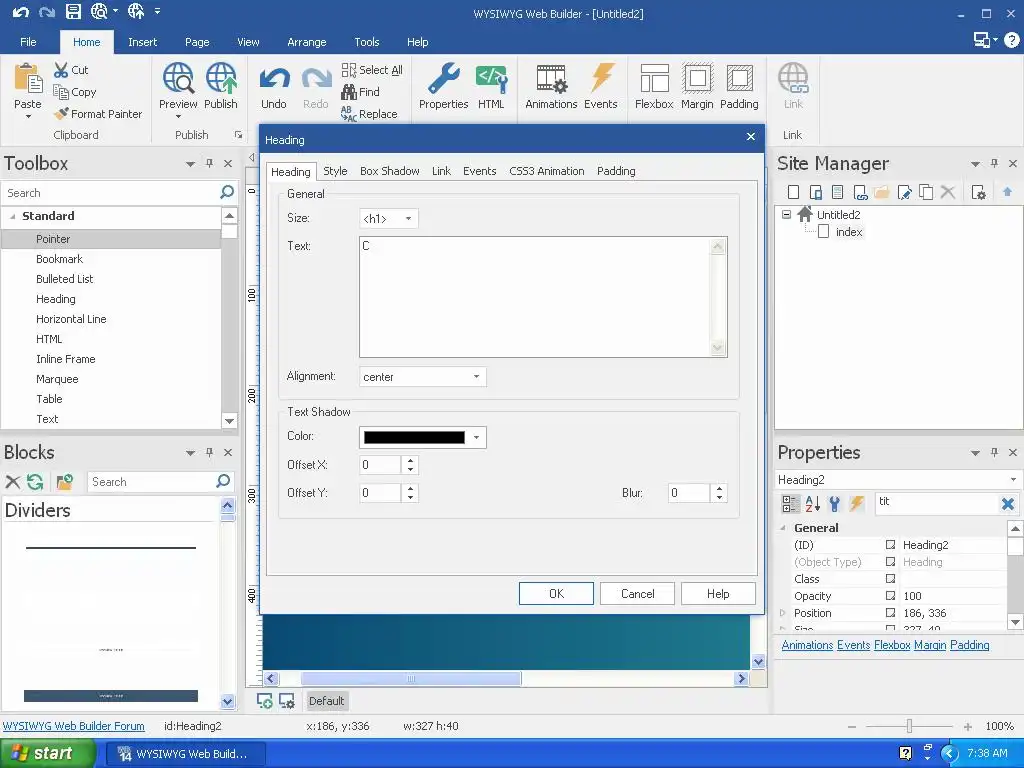This screenshot has height=768, width=1024.
Task: Clear the Properties search filter with X
Action: (x=1008, y=504)
